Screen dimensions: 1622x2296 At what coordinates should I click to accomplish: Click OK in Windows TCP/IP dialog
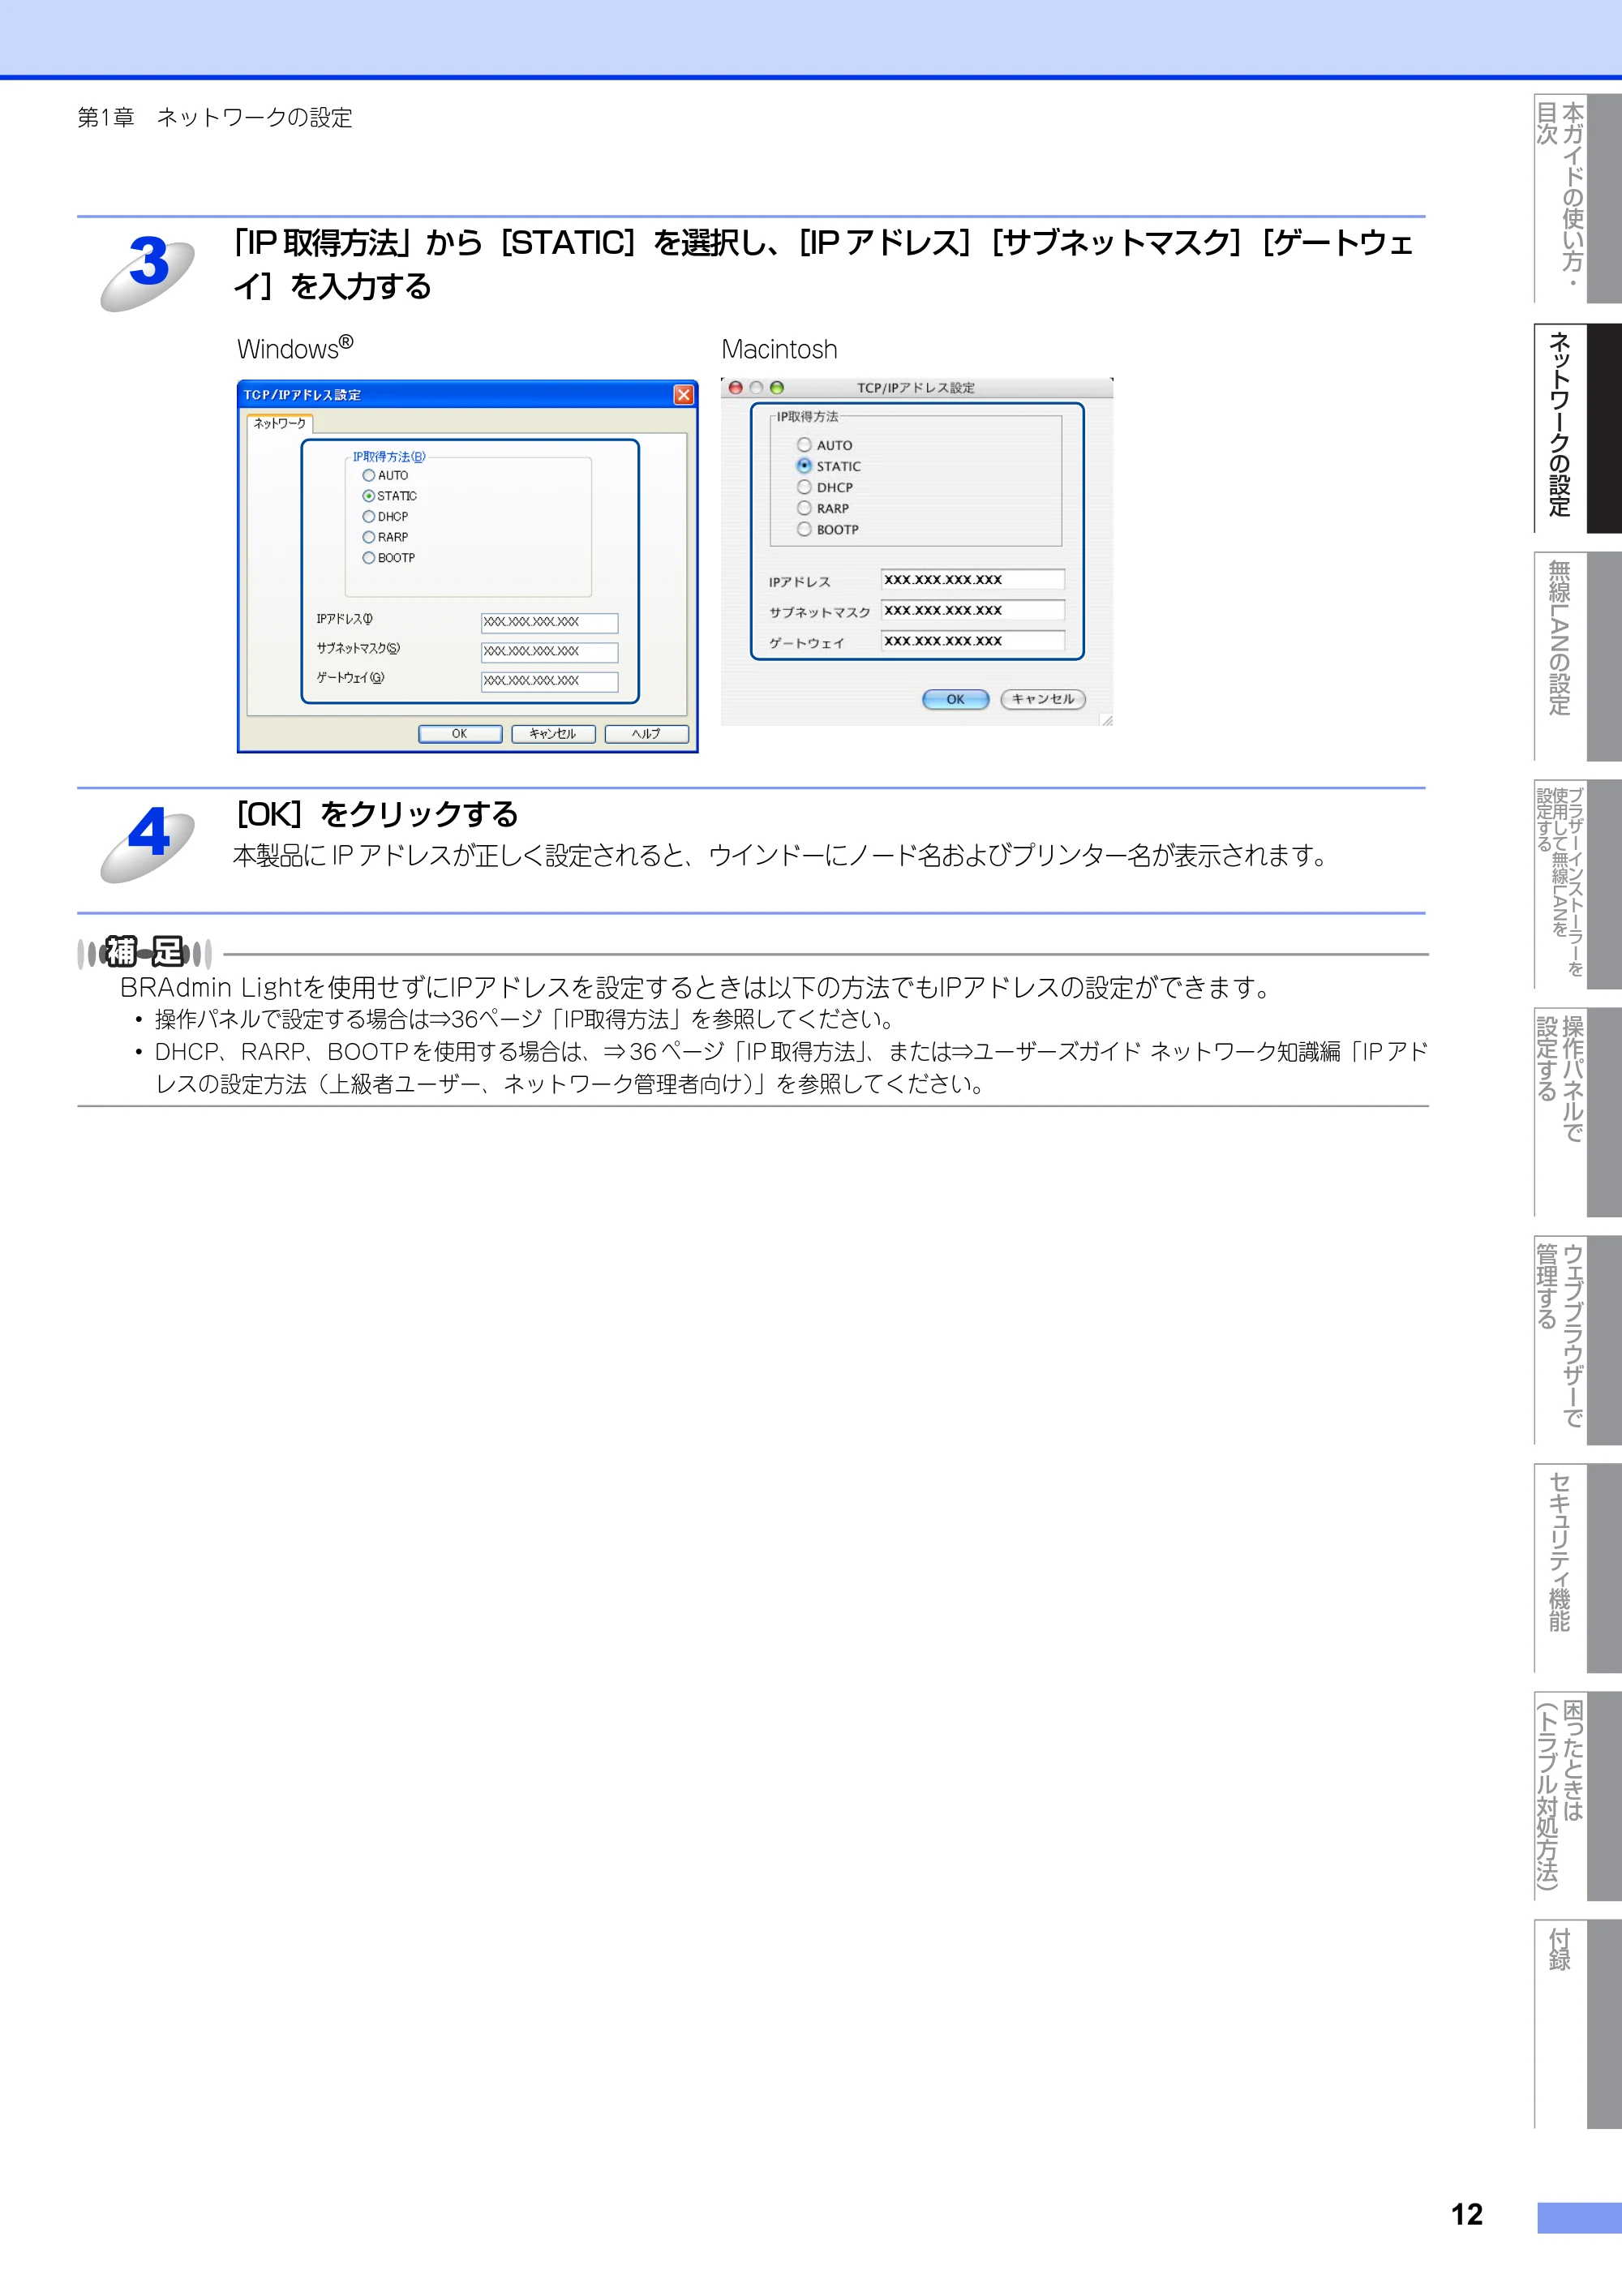pyautogui.click(x=460, y=734)
